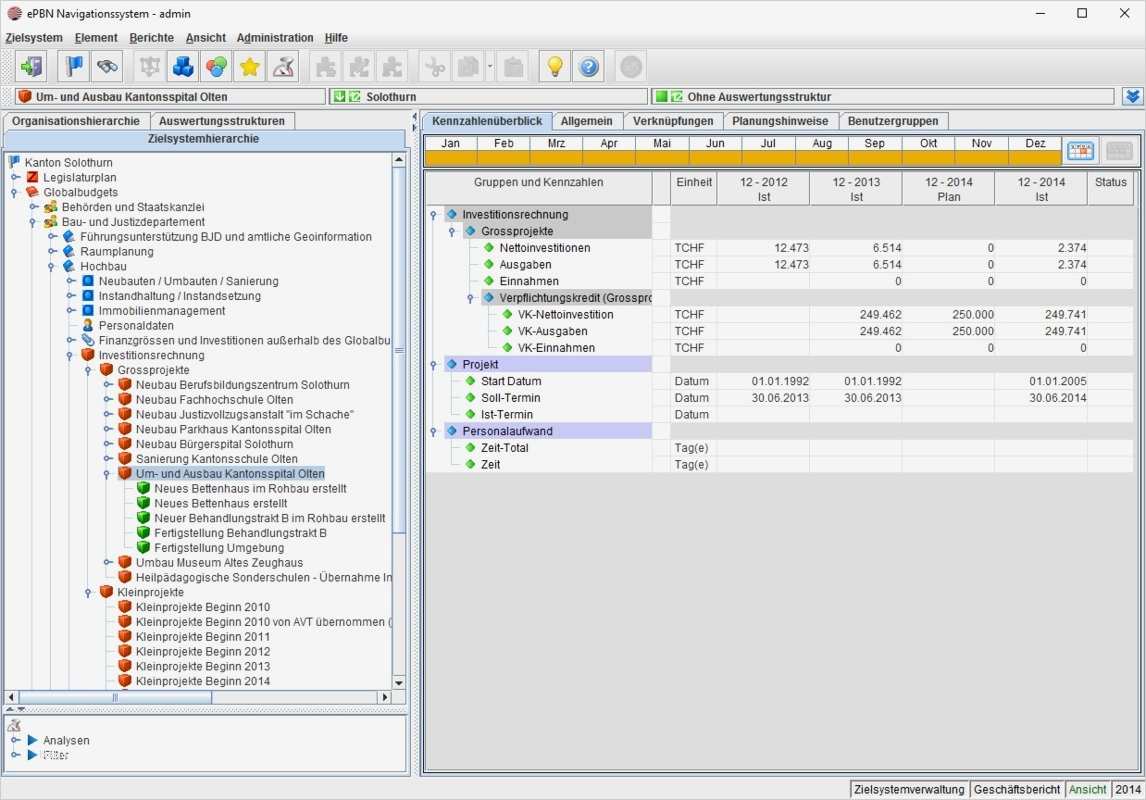Select Neubau Bürgerspital Solothurn in tree

pos(214,444)
